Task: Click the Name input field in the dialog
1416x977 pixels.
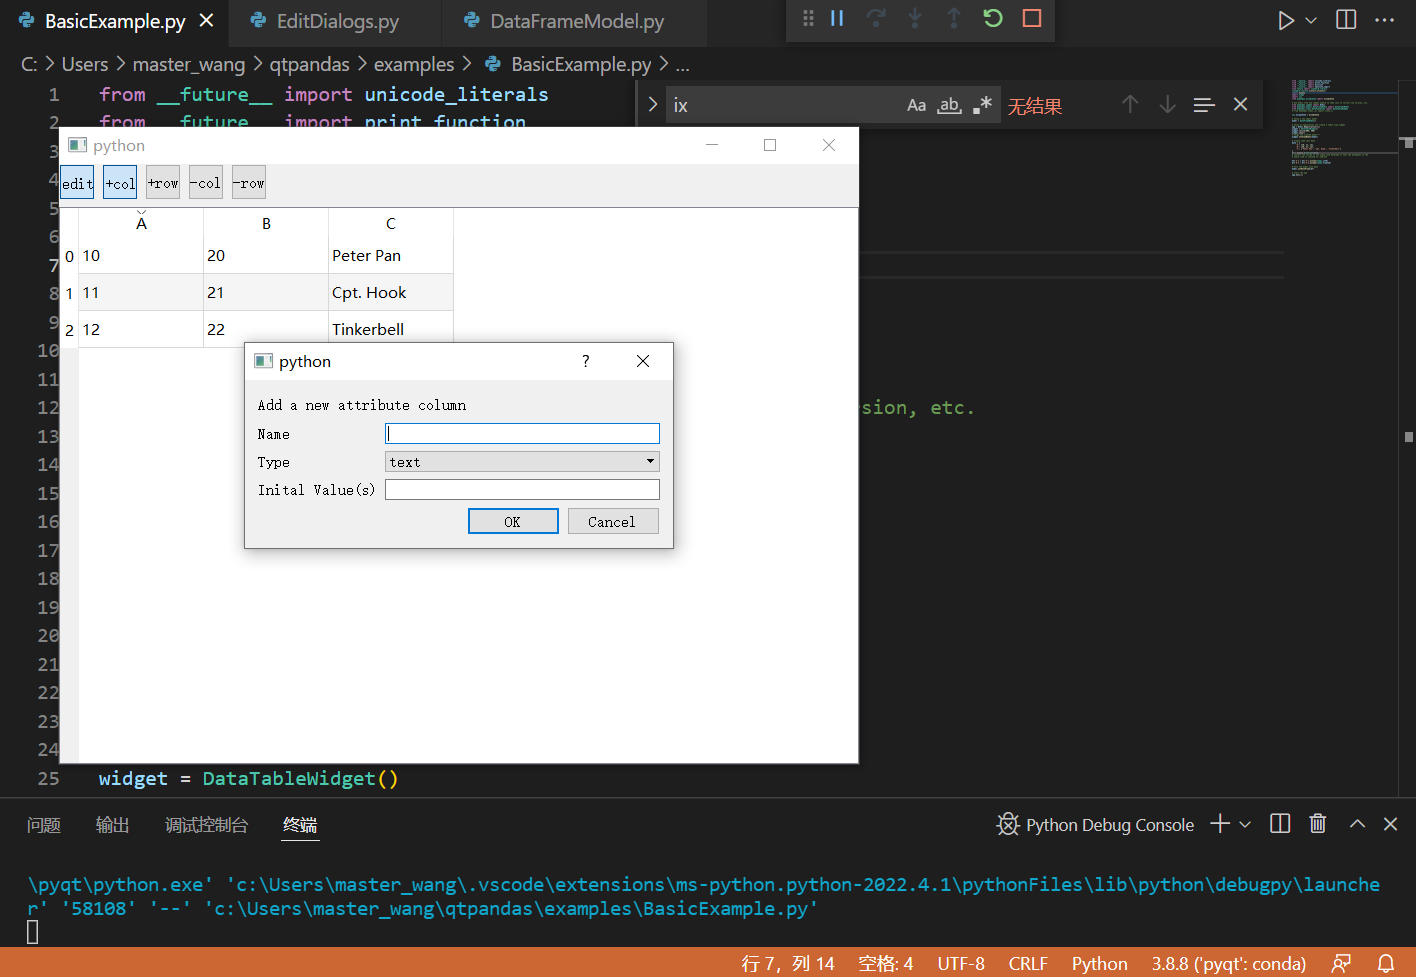Action: [521, 432]
